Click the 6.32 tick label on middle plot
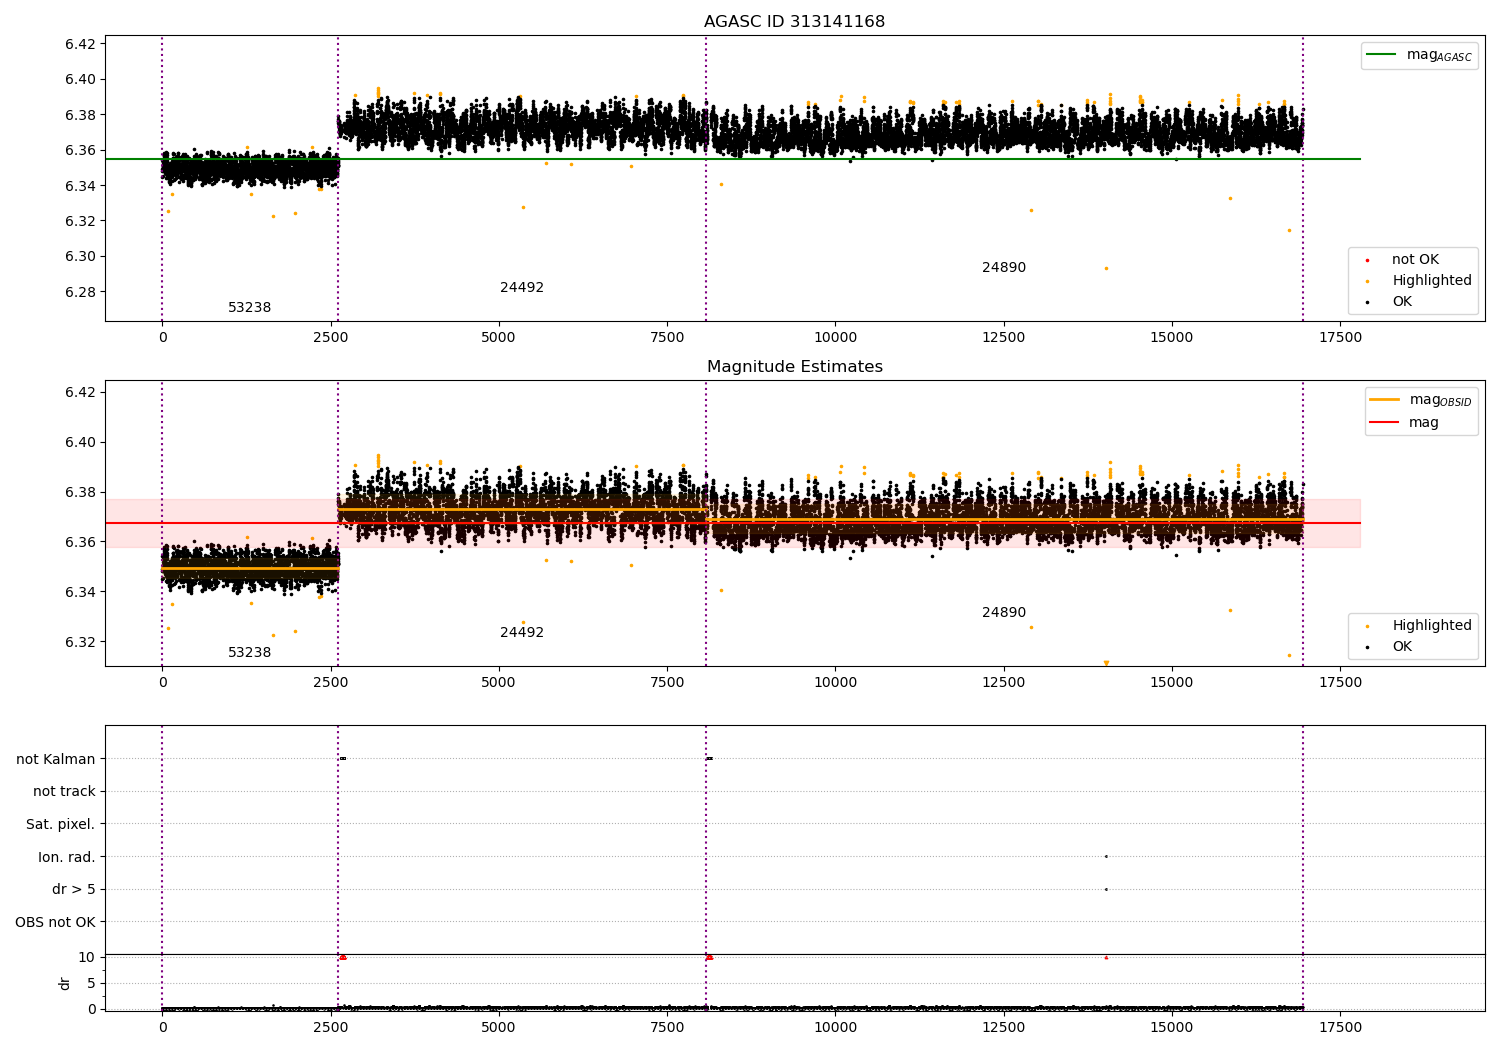1500x1050 pixels. [80, 642]
